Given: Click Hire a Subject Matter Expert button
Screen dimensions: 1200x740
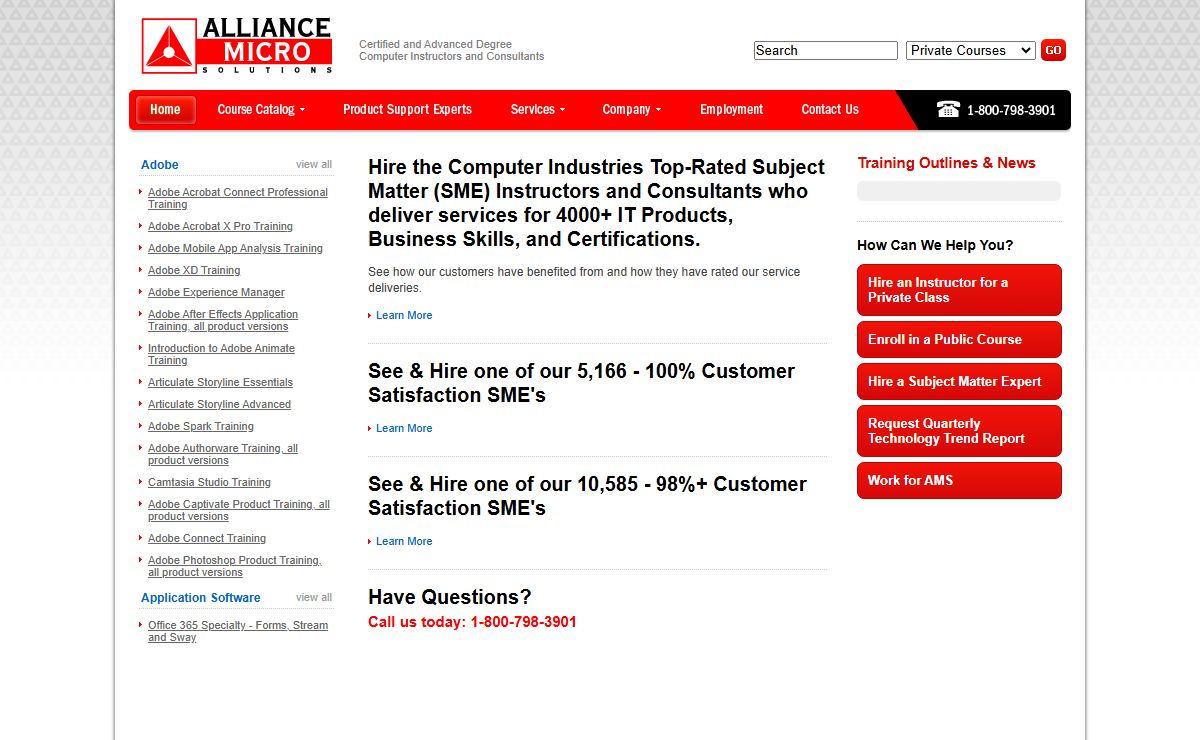Looking at the screenshot, I should (959, 382).
